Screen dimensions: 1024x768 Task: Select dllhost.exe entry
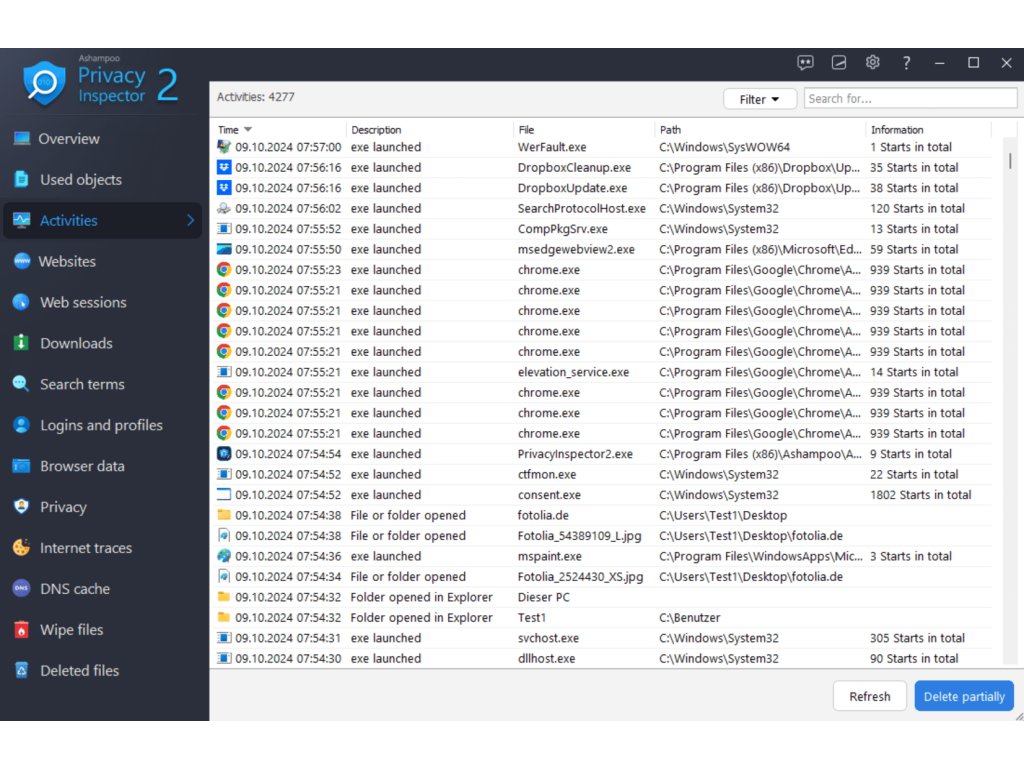(x=604, y=658)
